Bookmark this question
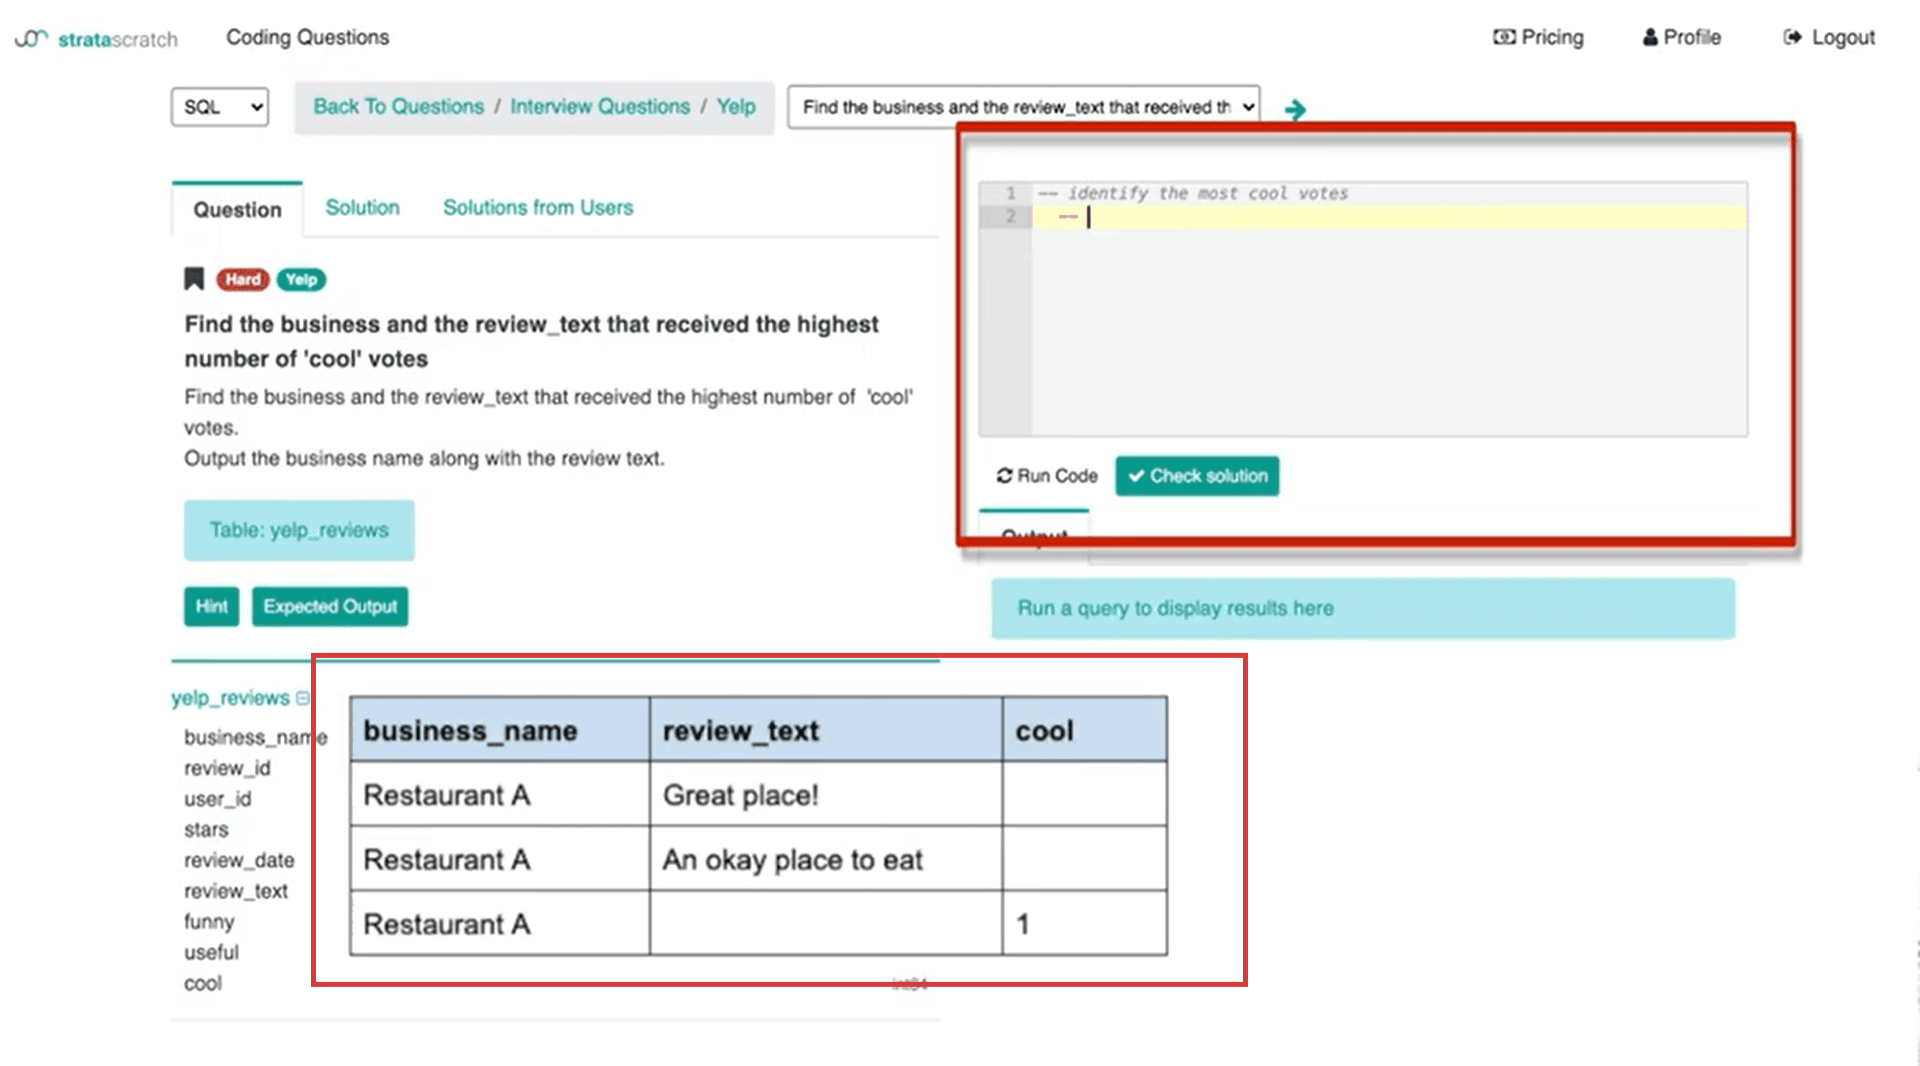Screen dimensions: 1920x1066 [193, 279]
